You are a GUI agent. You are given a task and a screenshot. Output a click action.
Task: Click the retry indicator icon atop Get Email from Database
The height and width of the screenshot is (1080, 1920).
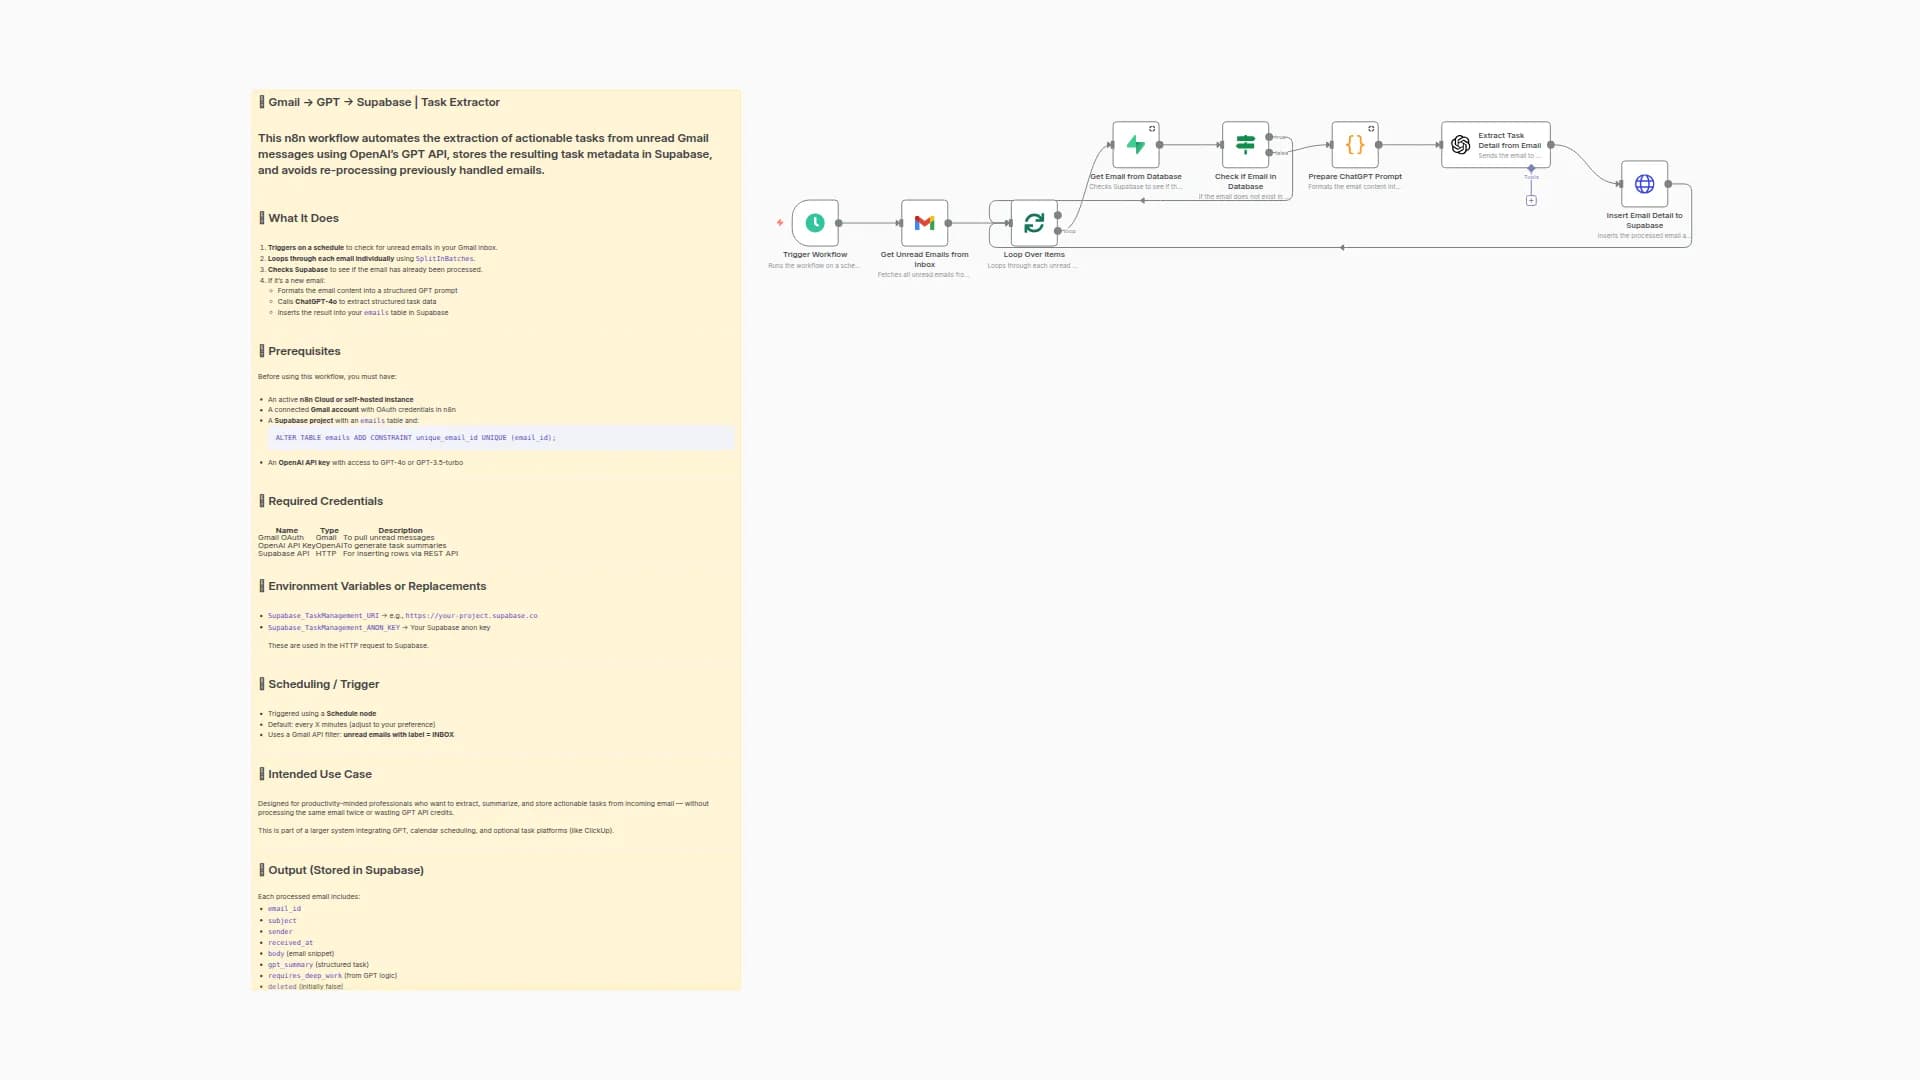(x=1150, y=127)
